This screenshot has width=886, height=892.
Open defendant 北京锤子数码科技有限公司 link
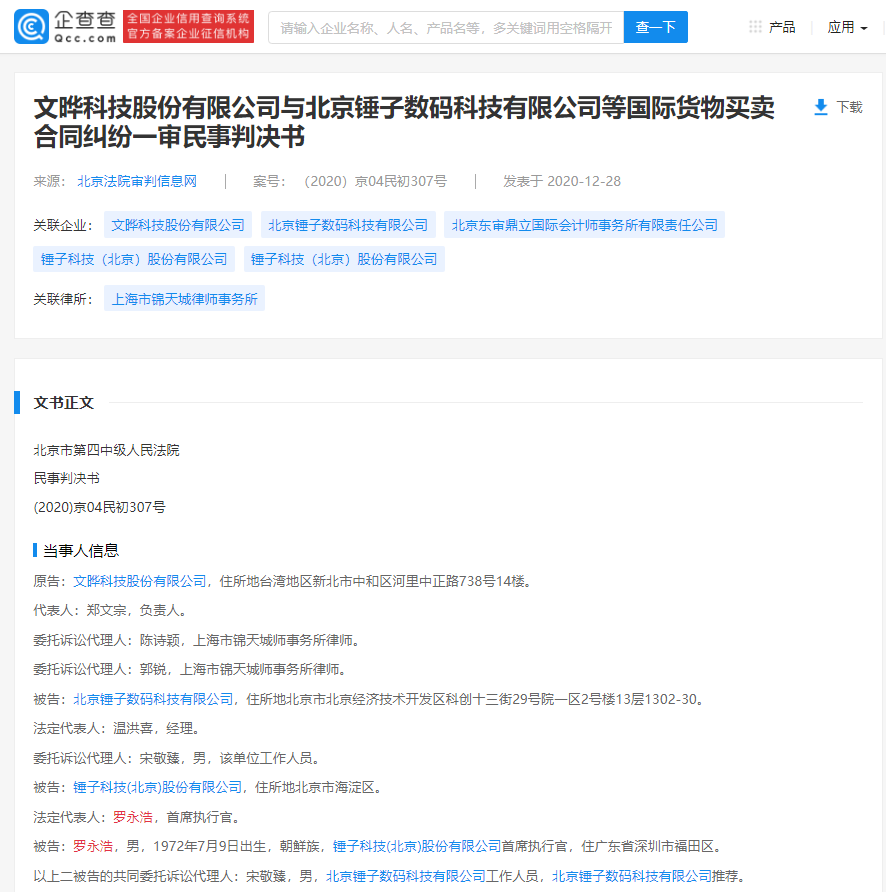point(153,699)
